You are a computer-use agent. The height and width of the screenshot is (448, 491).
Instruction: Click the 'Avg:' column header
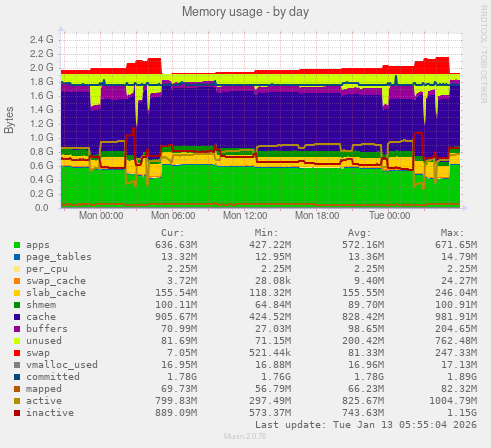click(359, 233)
